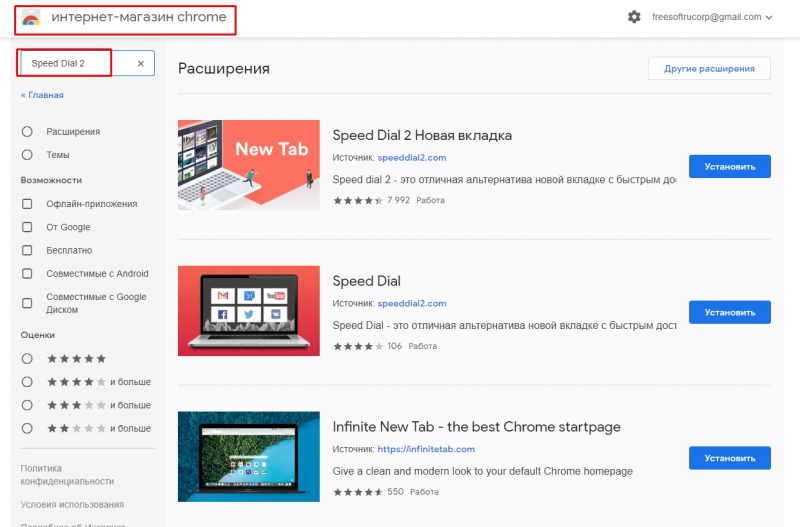The image size is (800, 527).
Task: Toggle the Совместимые с Android checkbox
Action: pos(27,273)
